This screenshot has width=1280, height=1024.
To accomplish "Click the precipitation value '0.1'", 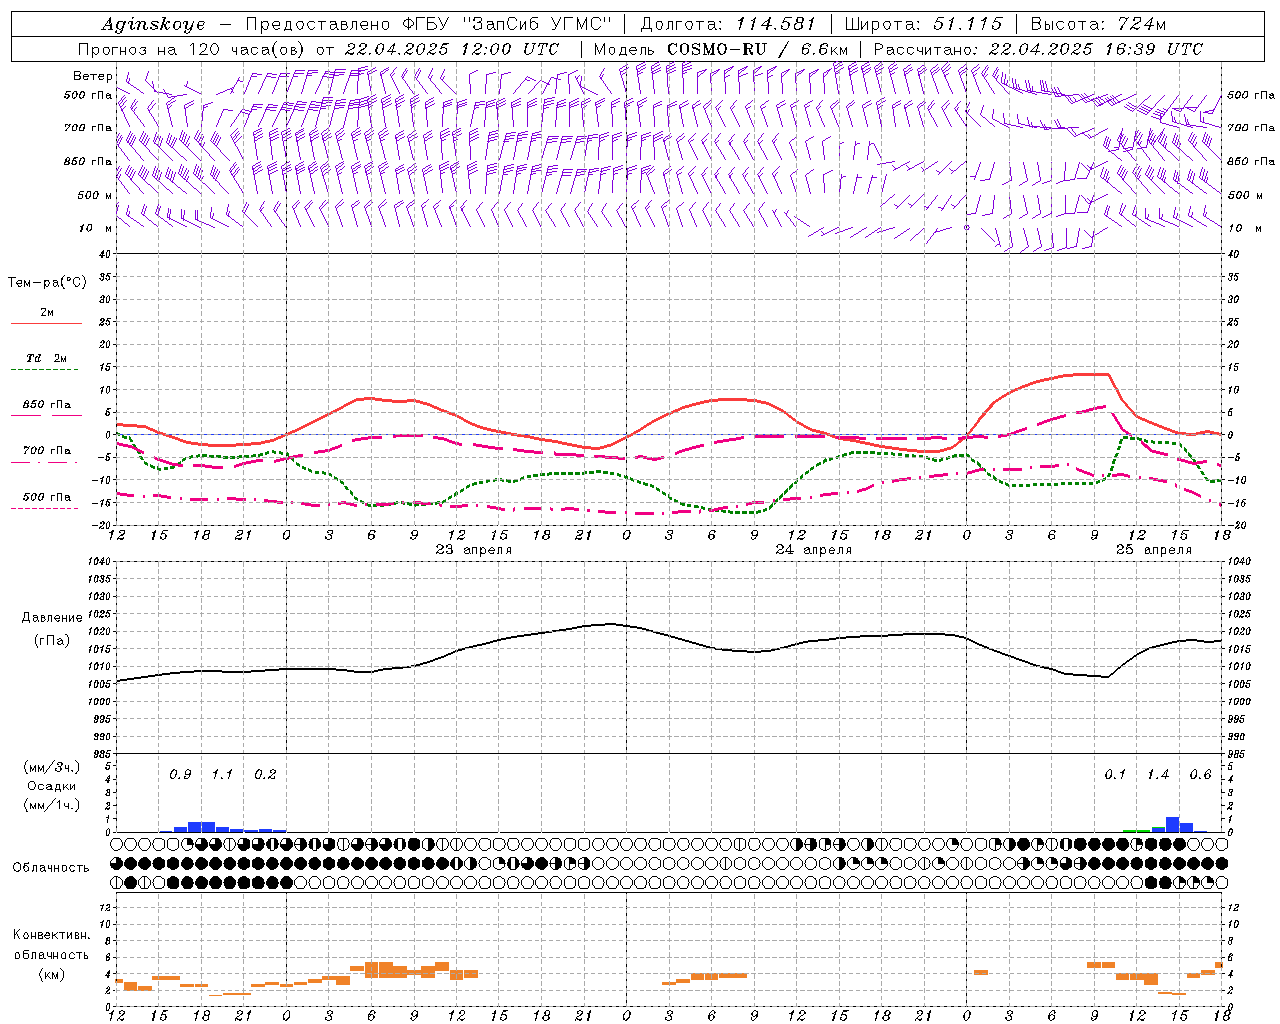I will click(1115, 775).
